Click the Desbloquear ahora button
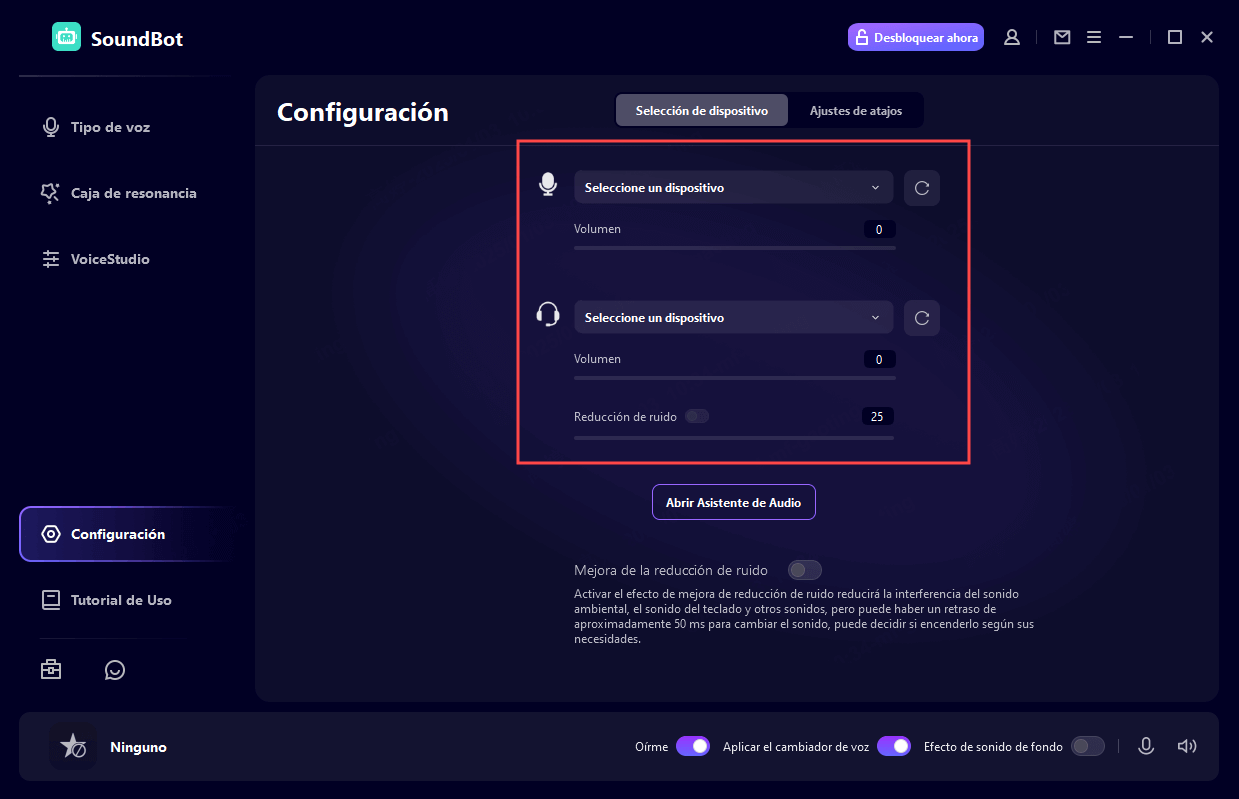The width and height of the screenshot is (1239, 799). click(x=915, y=36)
